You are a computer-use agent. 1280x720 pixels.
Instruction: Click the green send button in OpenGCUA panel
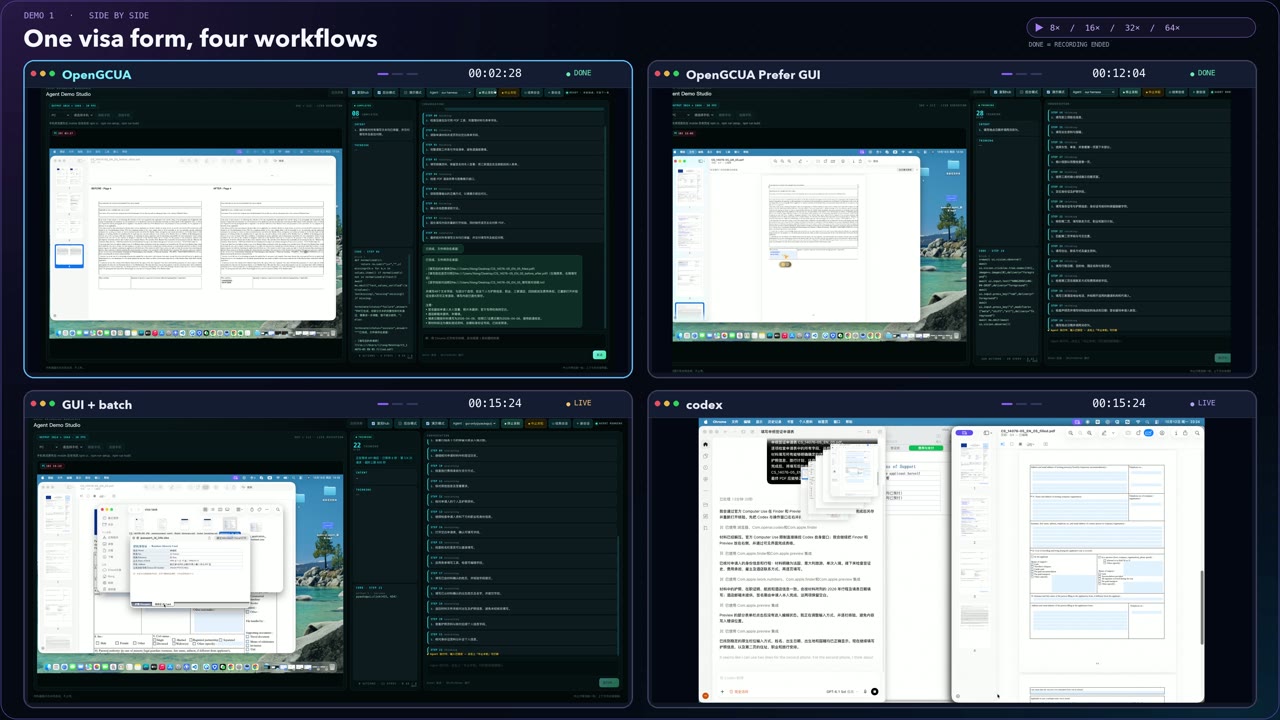pyautogui.click(x=600, y=354)
